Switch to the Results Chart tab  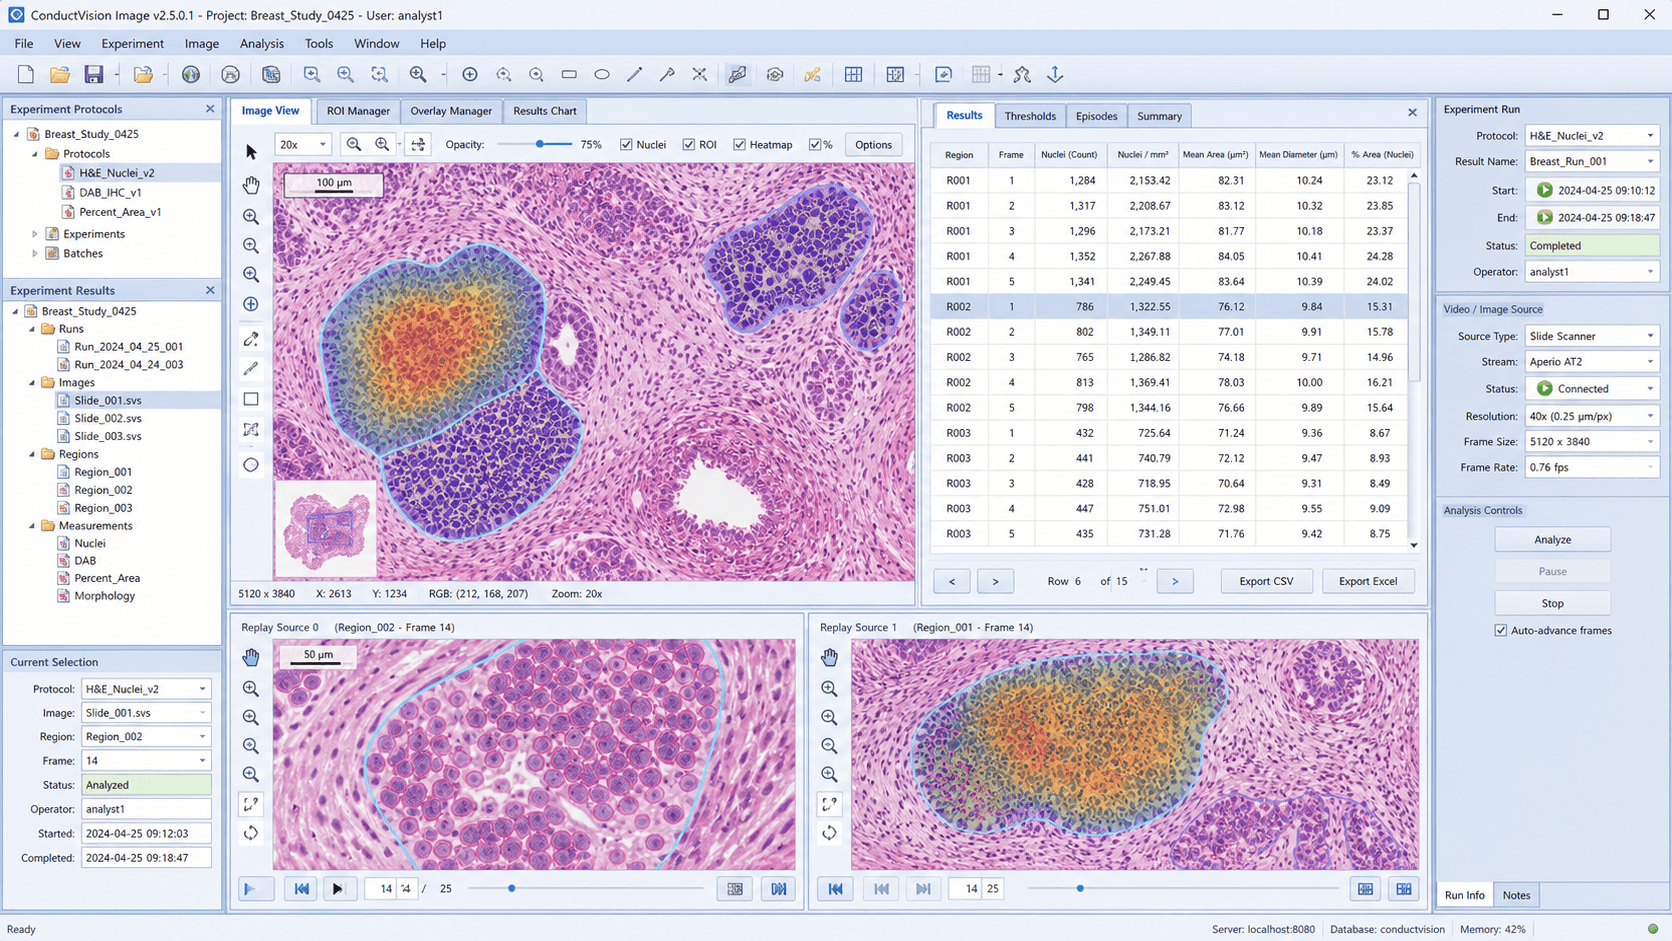[545, 111]
